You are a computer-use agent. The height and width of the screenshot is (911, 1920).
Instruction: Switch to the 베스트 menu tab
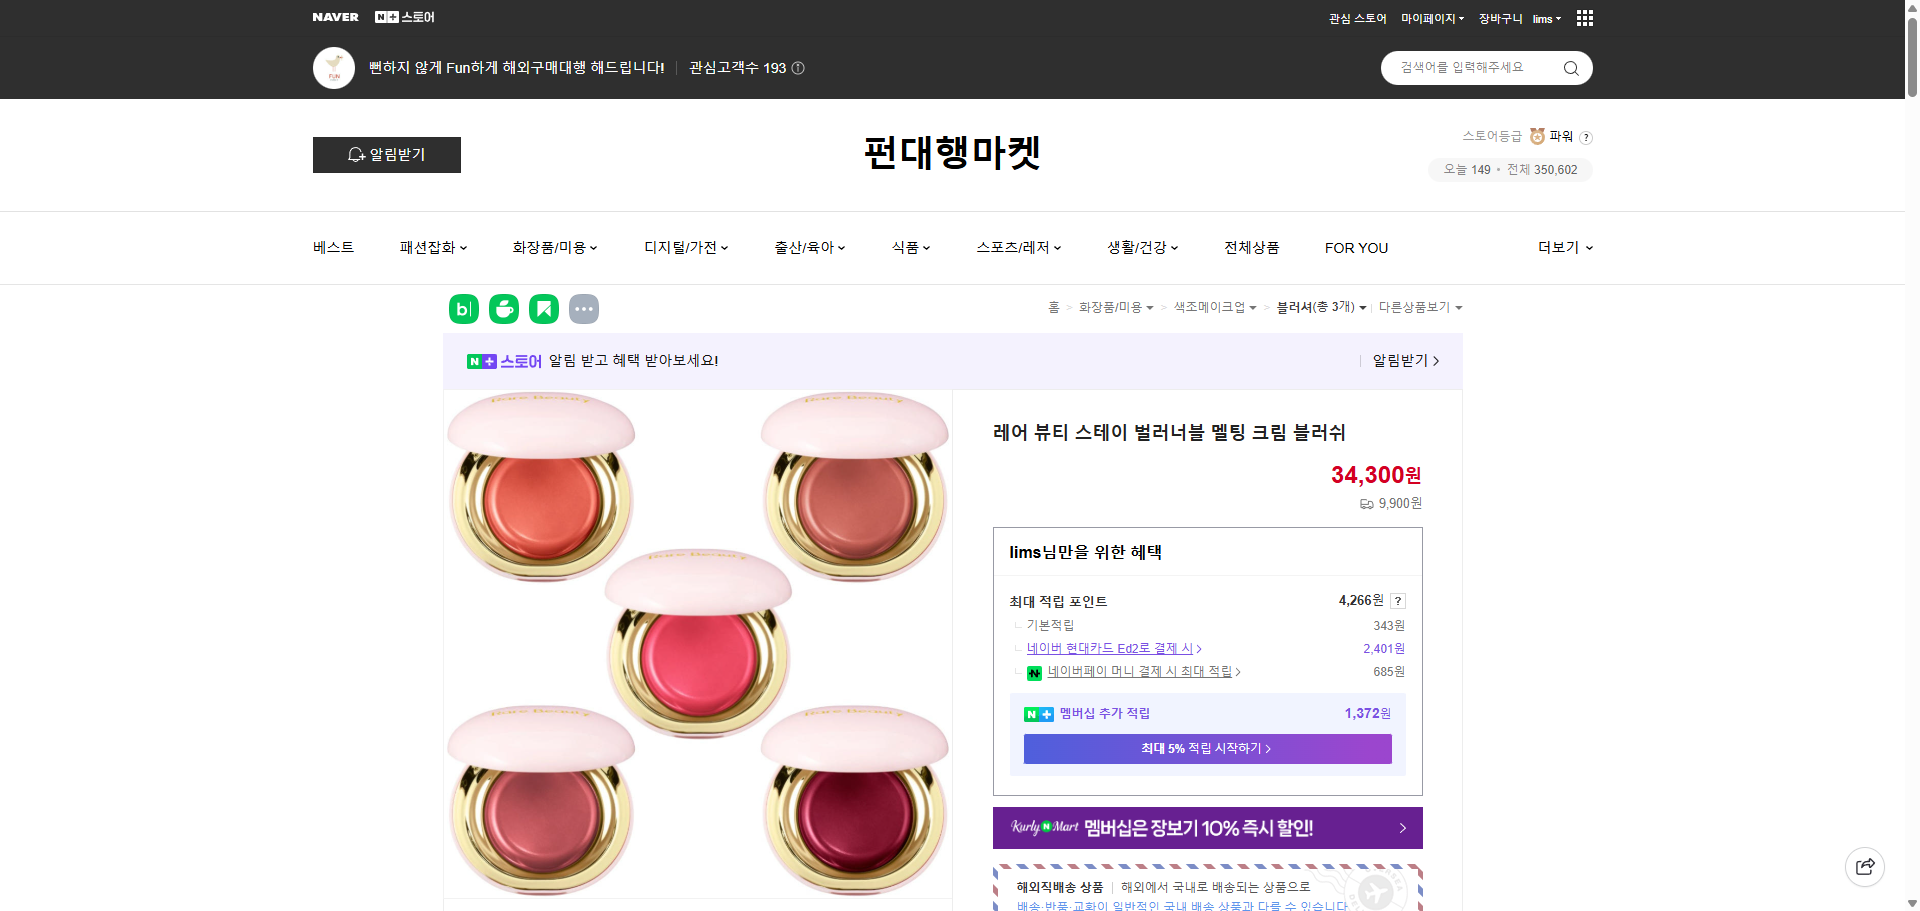tap(331, 247)
